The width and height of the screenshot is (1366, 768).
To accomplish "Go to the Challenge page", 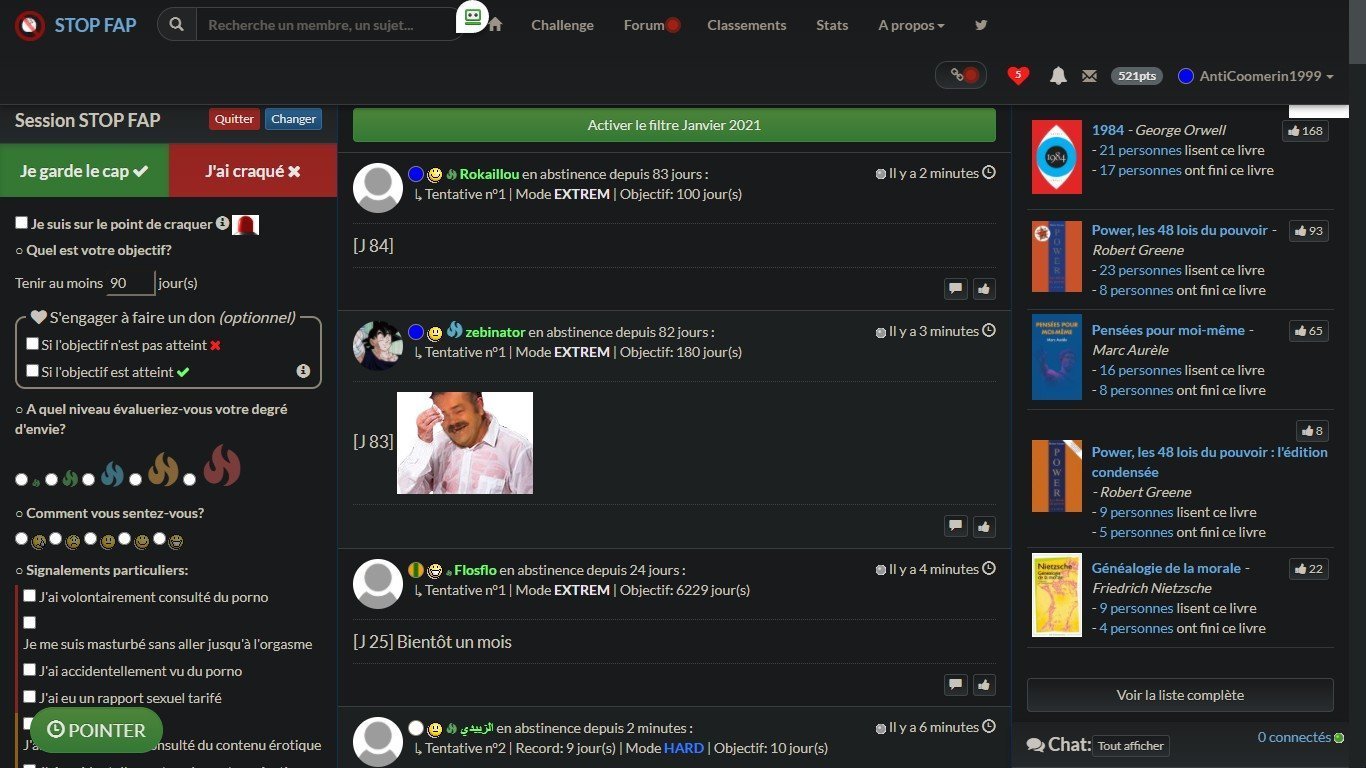I will click(562, 25).
